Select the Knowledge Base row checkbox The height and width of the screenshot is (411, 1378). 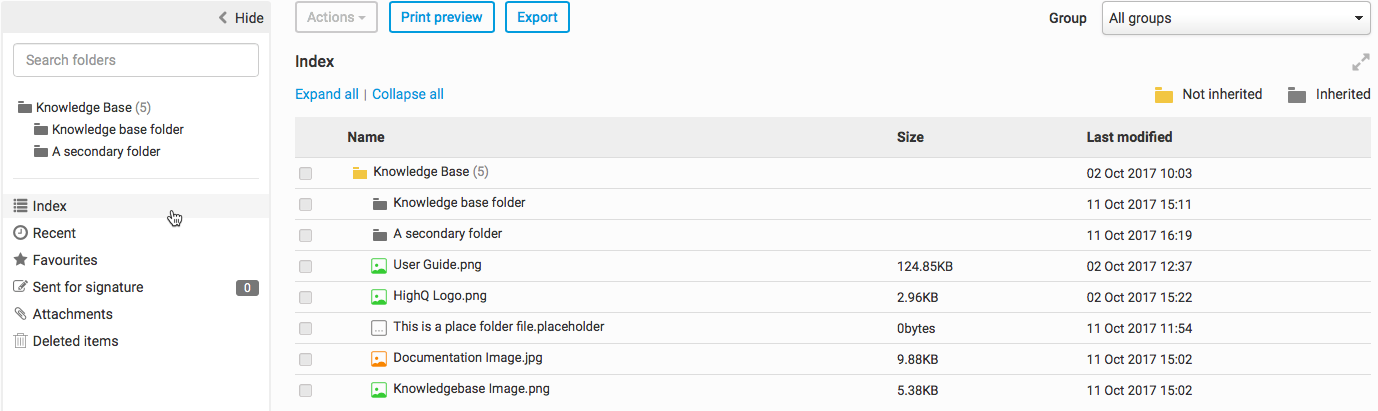(305, 174)
